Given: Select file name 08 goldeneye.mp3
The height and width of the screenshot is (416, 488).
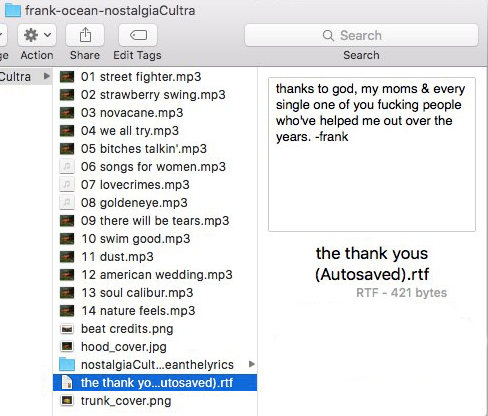Looking at the screenshot, I should pyautogui.click(x=134, y=203).
